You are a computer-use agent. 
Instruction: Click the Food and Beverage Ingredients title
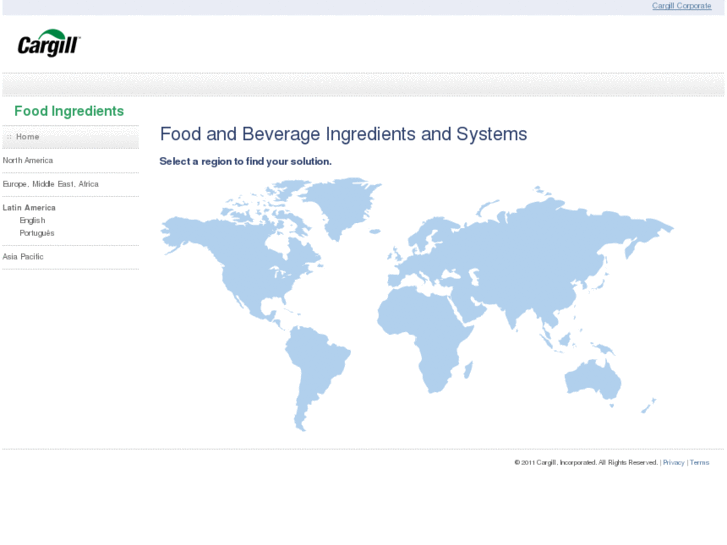click(x=343, y=134)
